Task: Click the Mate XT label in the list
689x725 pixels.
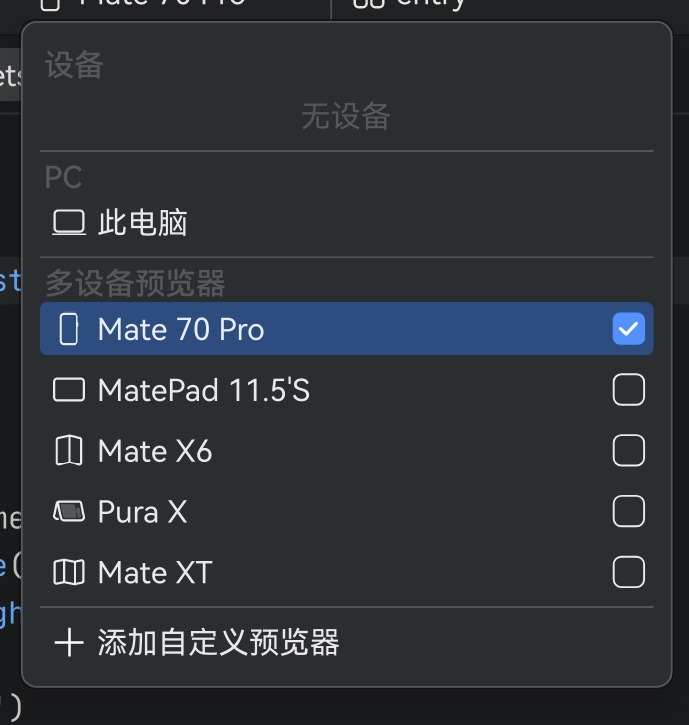Action: (155, 572)
